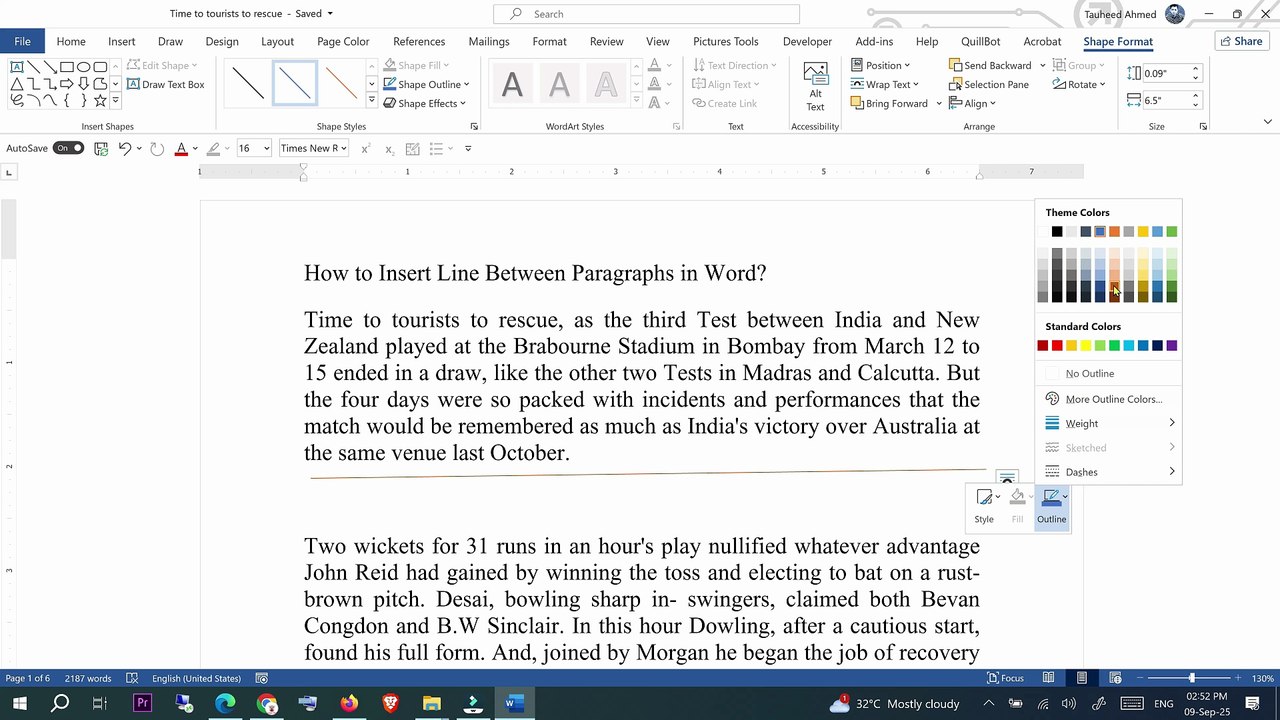The height and width of the screenshot is (720, 1280).
Task: Expand the Shape Styles gallery More arrow
Action: point(372,101)
